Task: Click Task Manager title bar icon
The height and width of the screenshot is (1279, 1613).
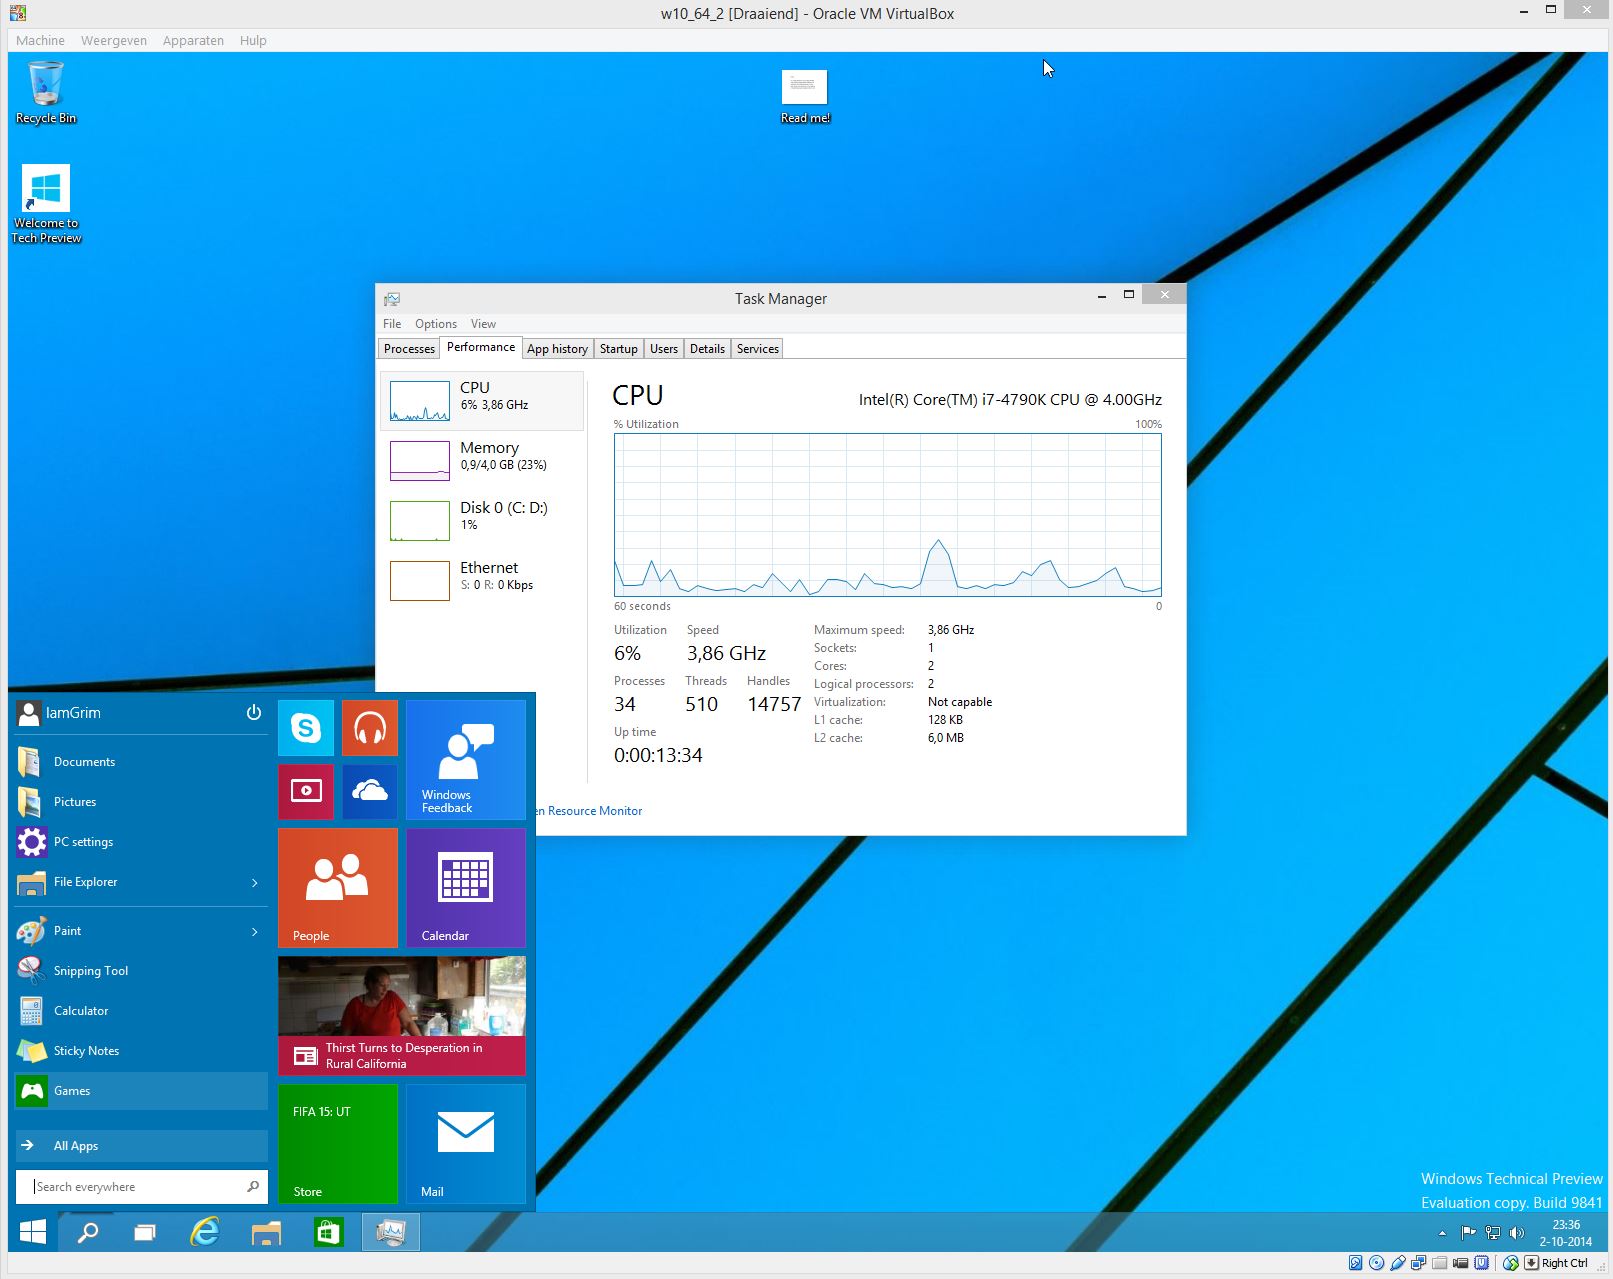Action: coord(392,299)
